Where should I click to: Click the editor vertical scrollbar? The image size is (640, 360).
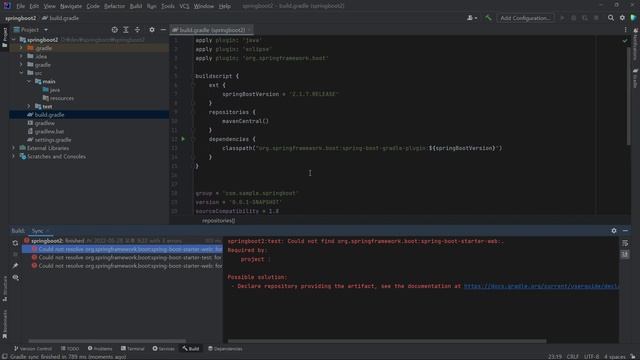(629, 96)
